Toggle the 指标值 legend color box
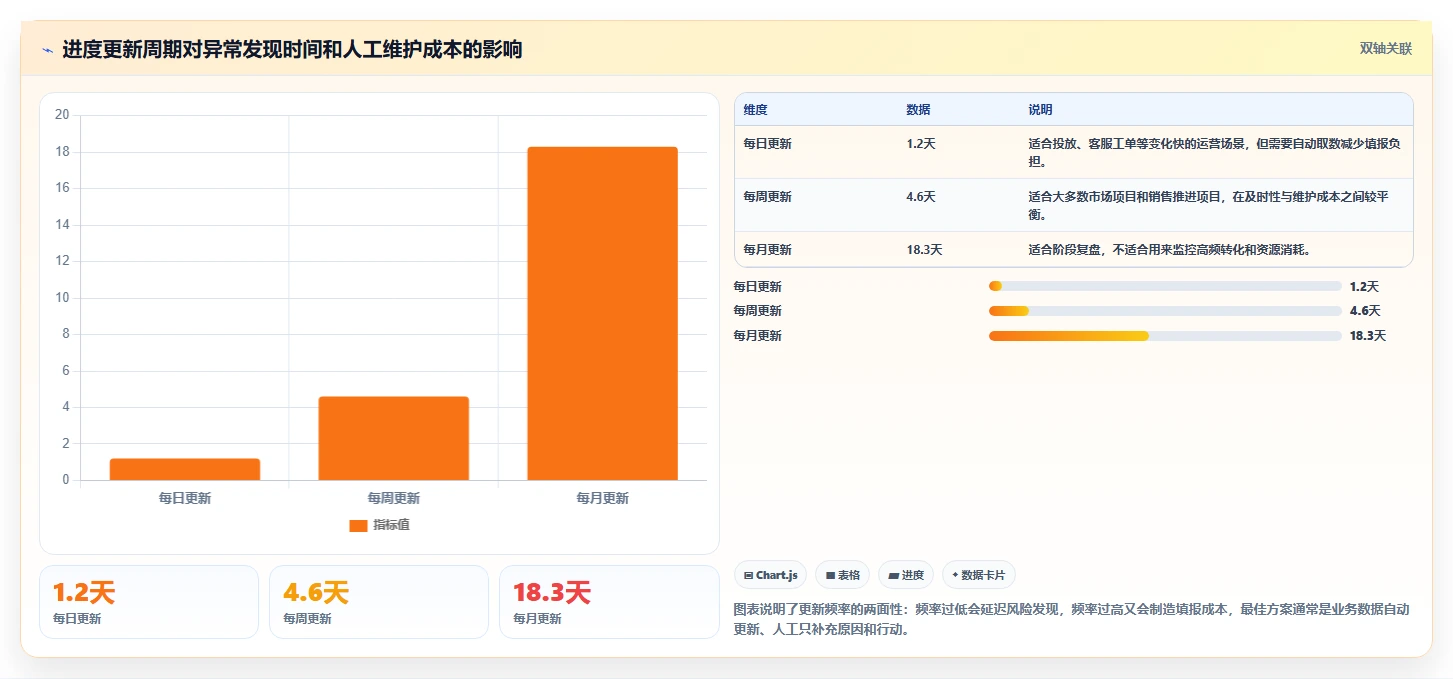The image size is (1453, 679). [358, 525]
